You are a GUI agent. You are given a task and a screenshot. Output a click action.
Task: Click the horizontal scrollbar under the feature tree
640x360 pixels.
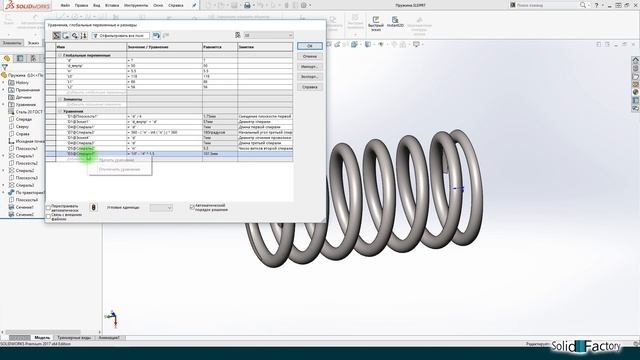tap(43, 332)
